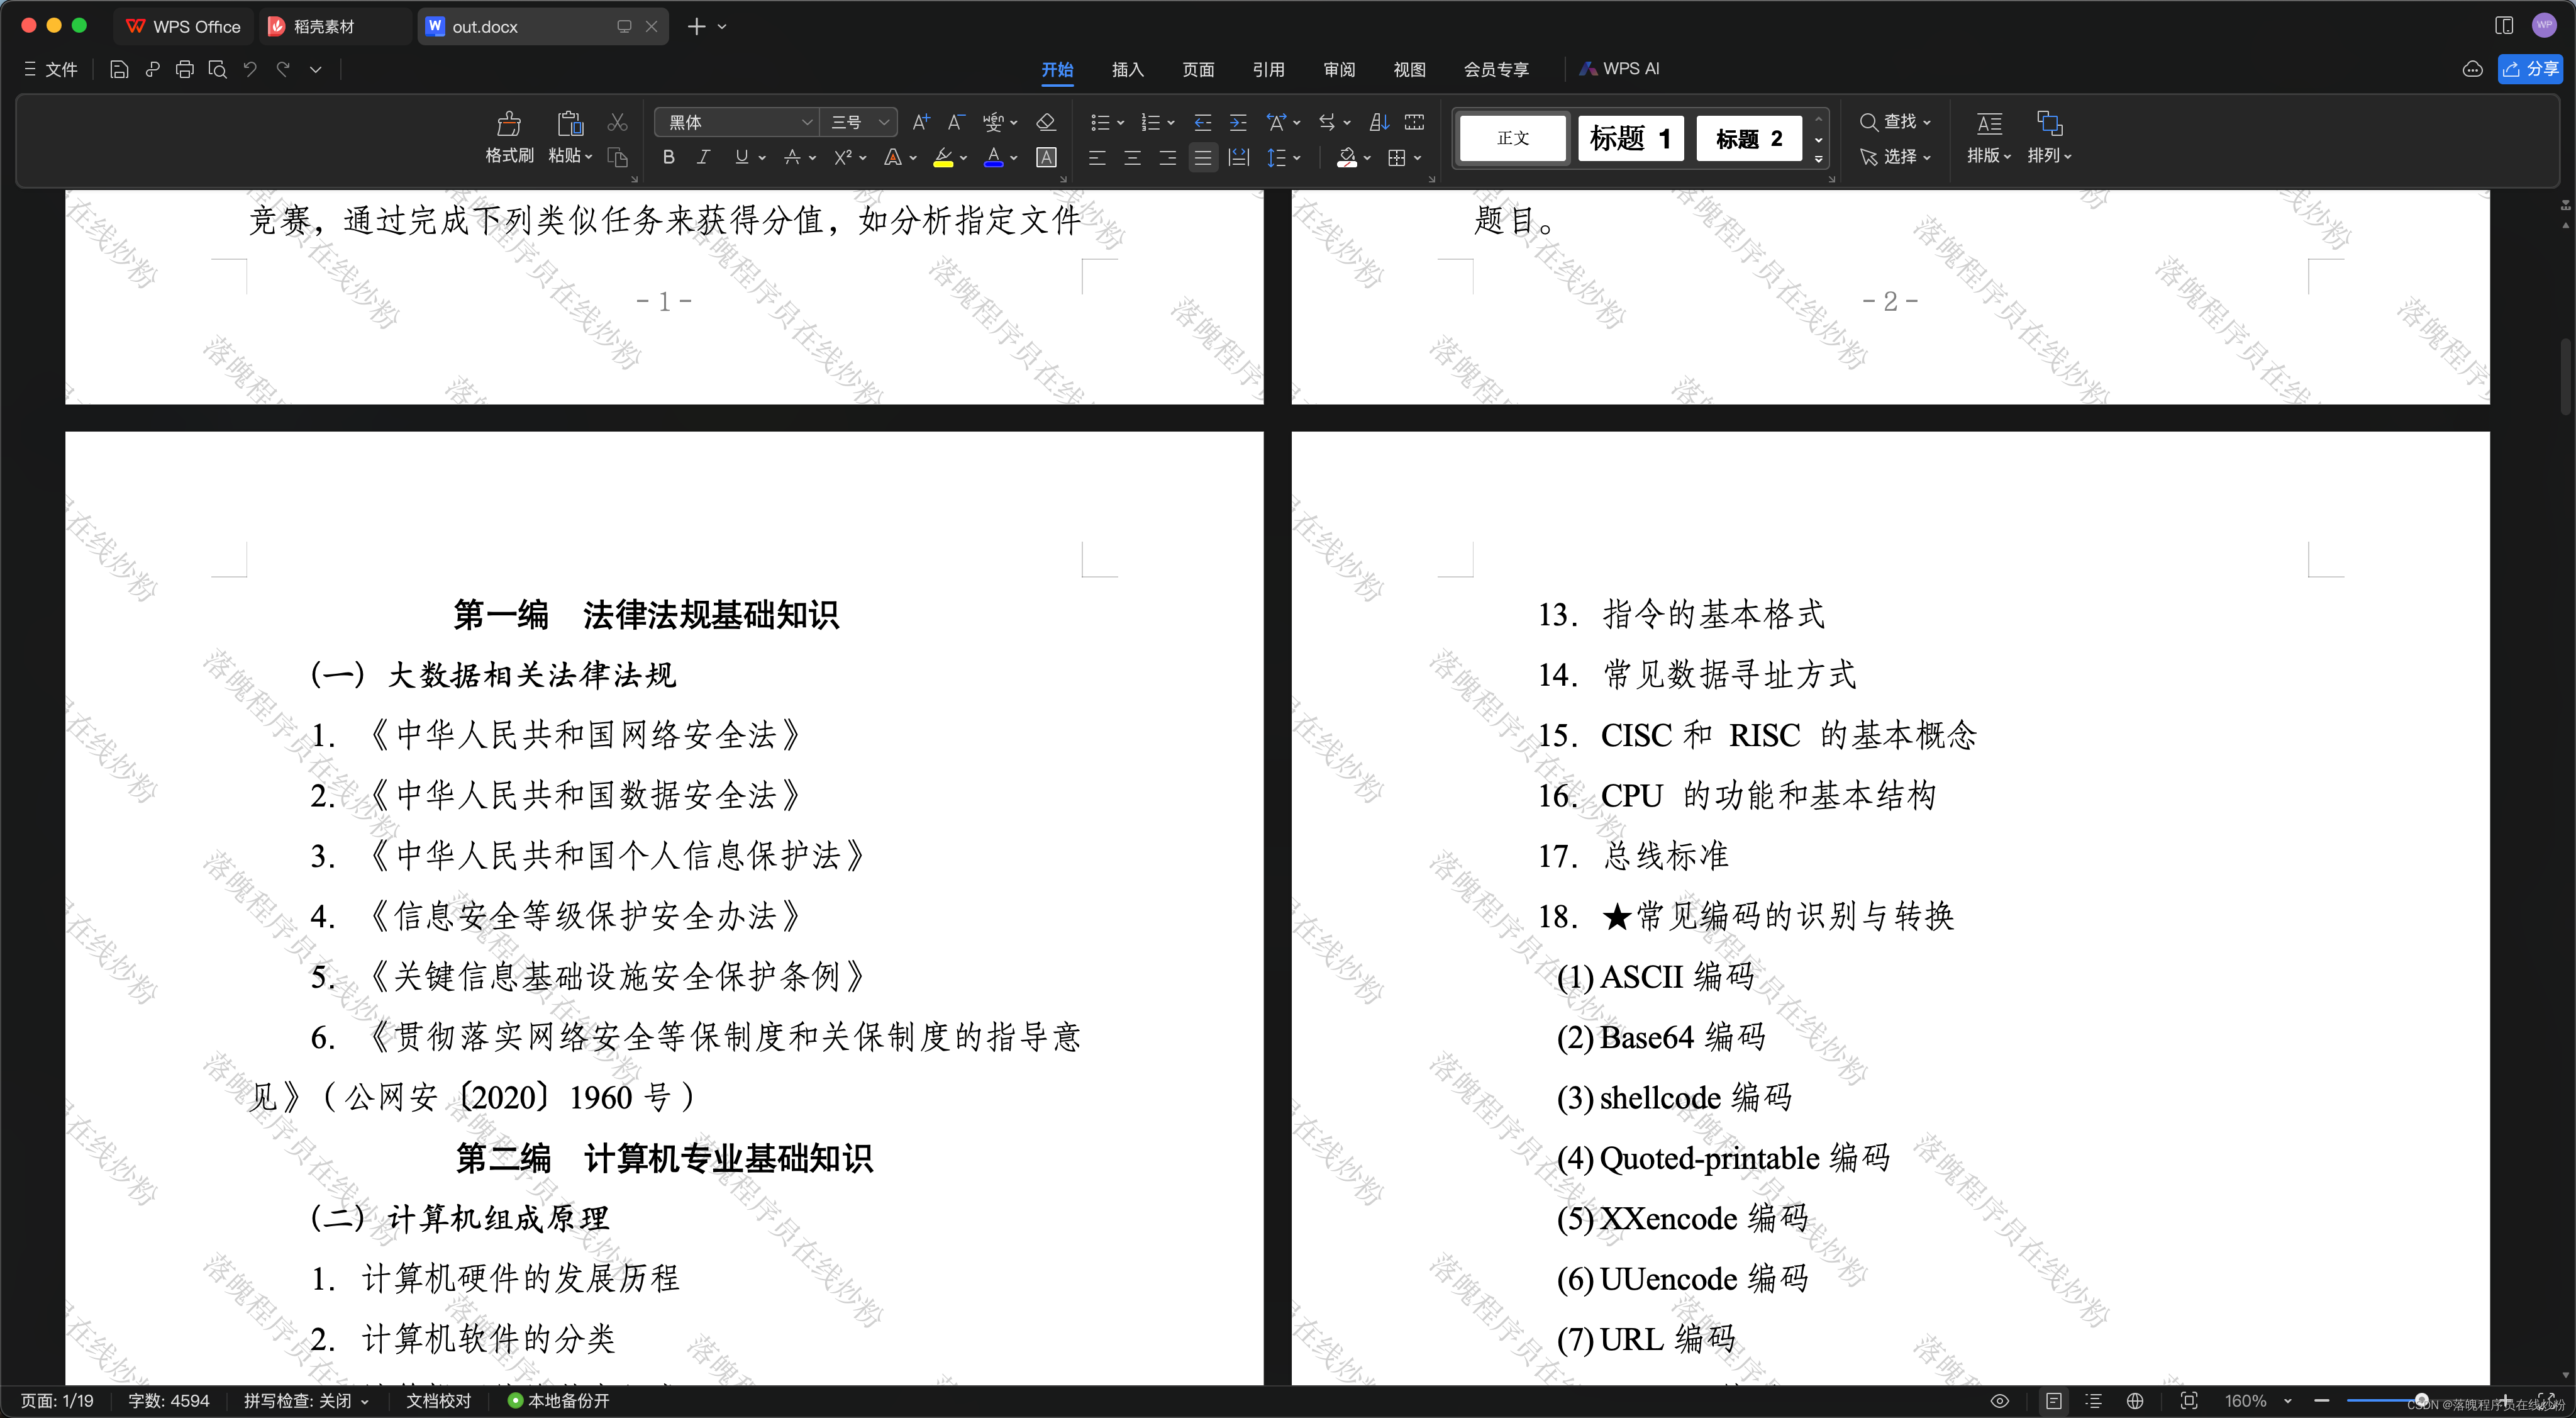Open spell check (拼写检查) dropdown

pos(306,1401)
